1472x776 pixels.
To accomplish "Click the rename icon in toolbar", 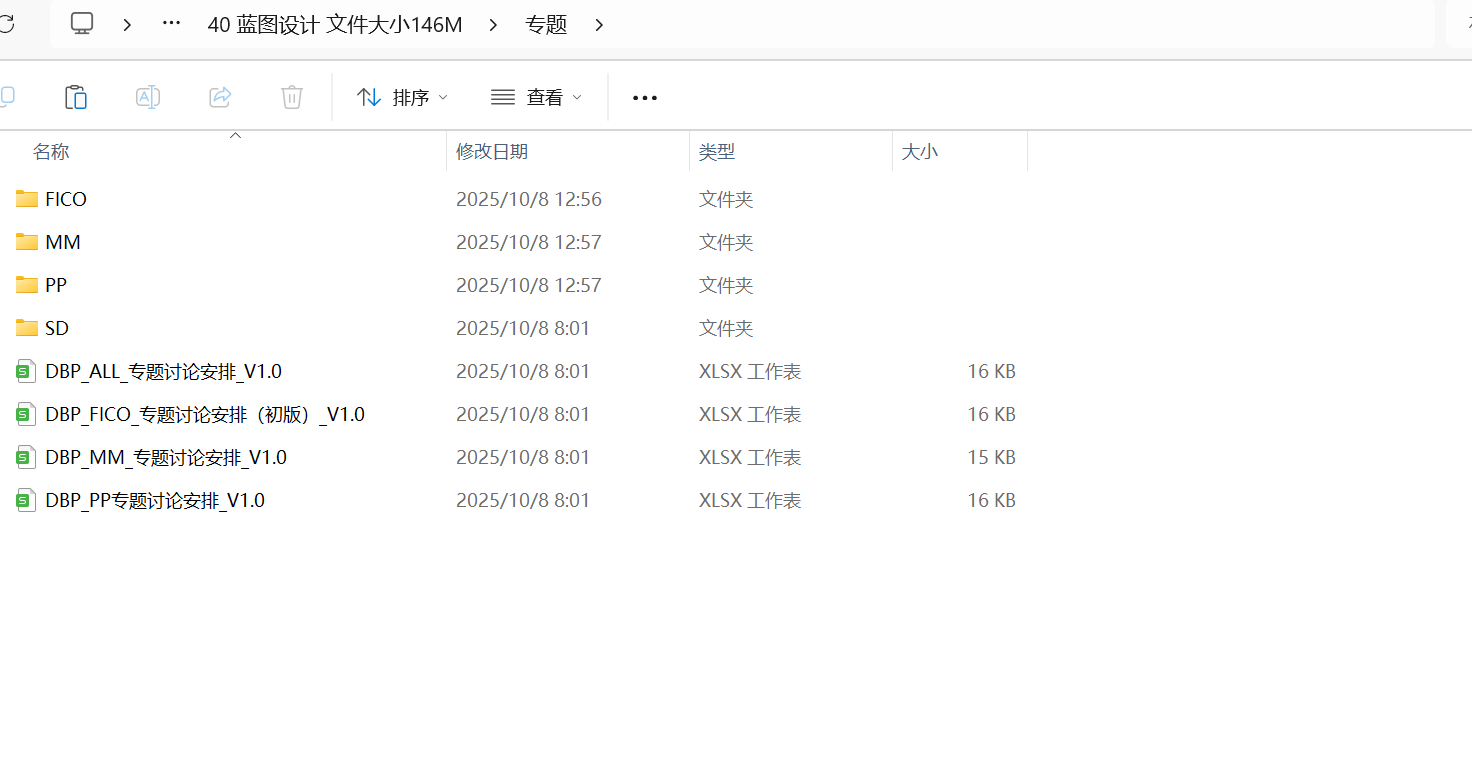I will click(148, 97).
